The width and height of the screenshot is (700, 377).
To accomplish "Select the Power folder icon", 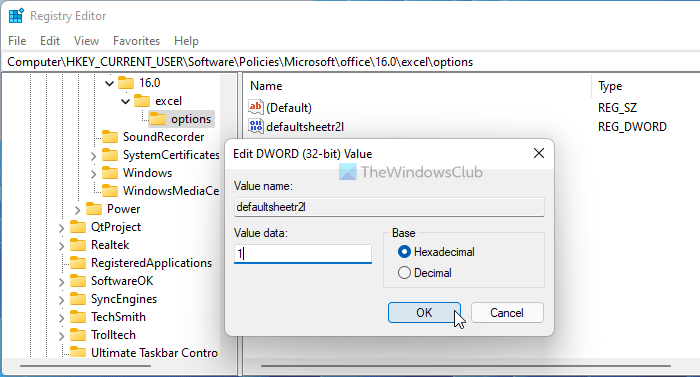I will coord(94,209).
